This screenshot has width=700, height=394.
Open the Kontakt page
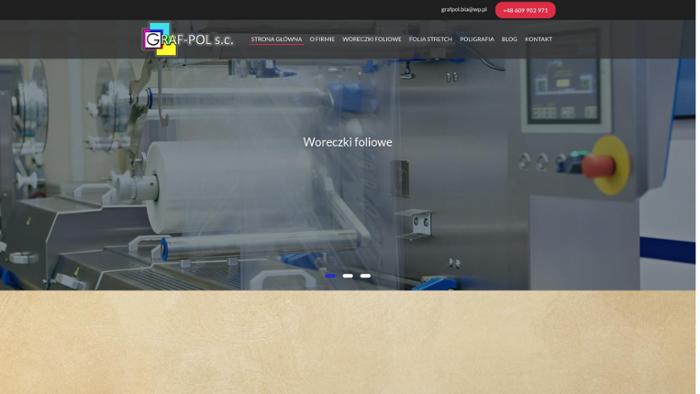(538, 39)
